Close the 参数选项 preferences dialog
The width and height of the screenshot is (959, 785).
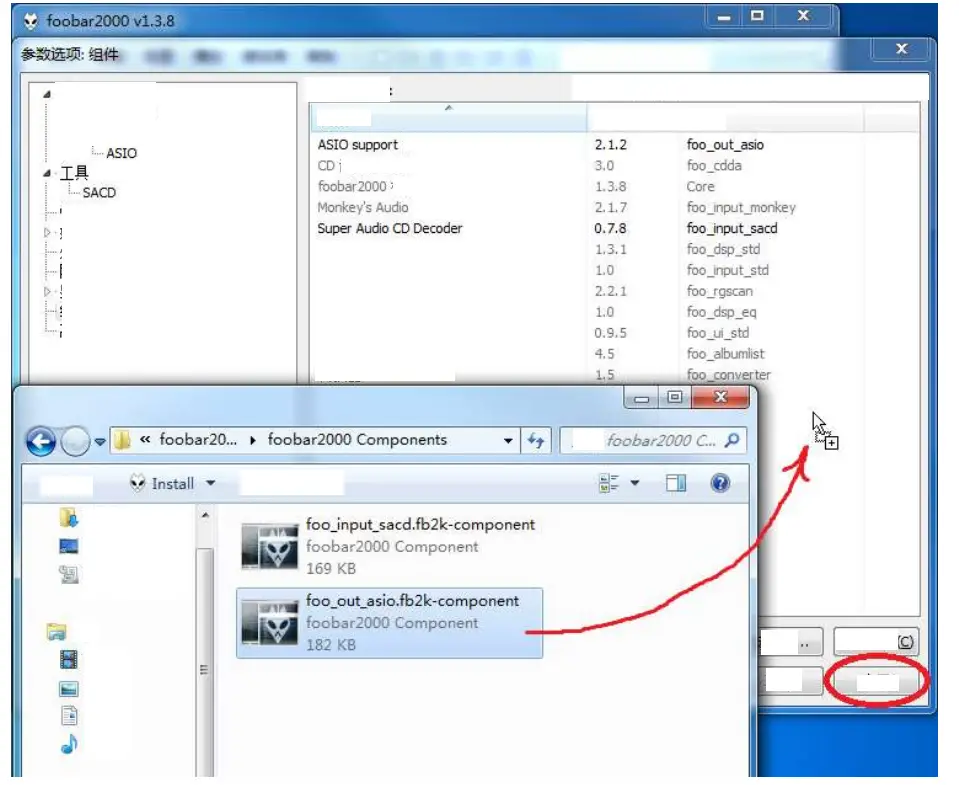click(x=901, y=49)
